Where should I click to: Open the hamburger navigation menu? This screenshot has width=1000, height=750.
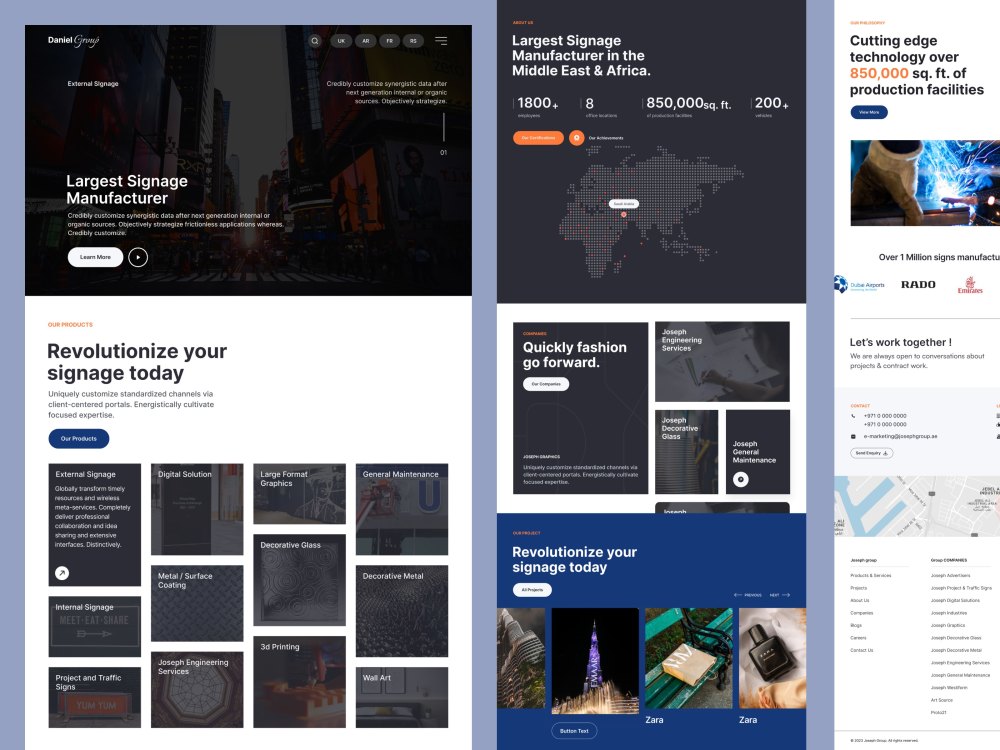click(x=439, y=41)
